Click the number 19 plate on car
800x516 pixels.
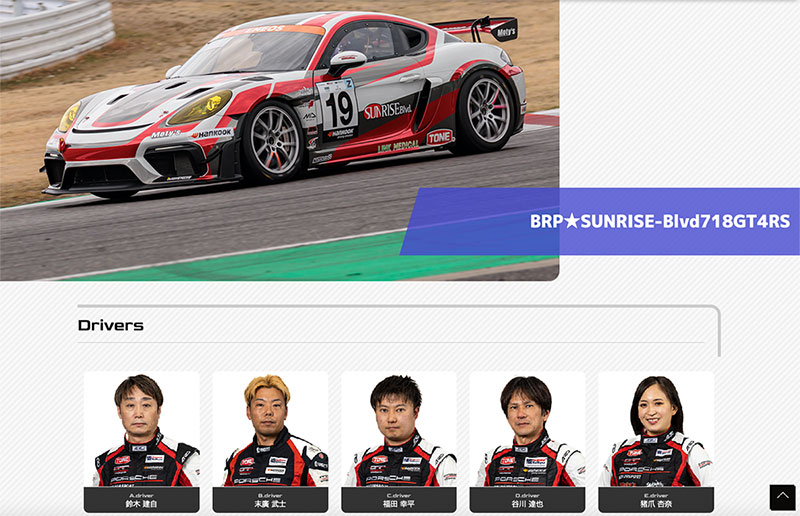(x=338, y=109)
